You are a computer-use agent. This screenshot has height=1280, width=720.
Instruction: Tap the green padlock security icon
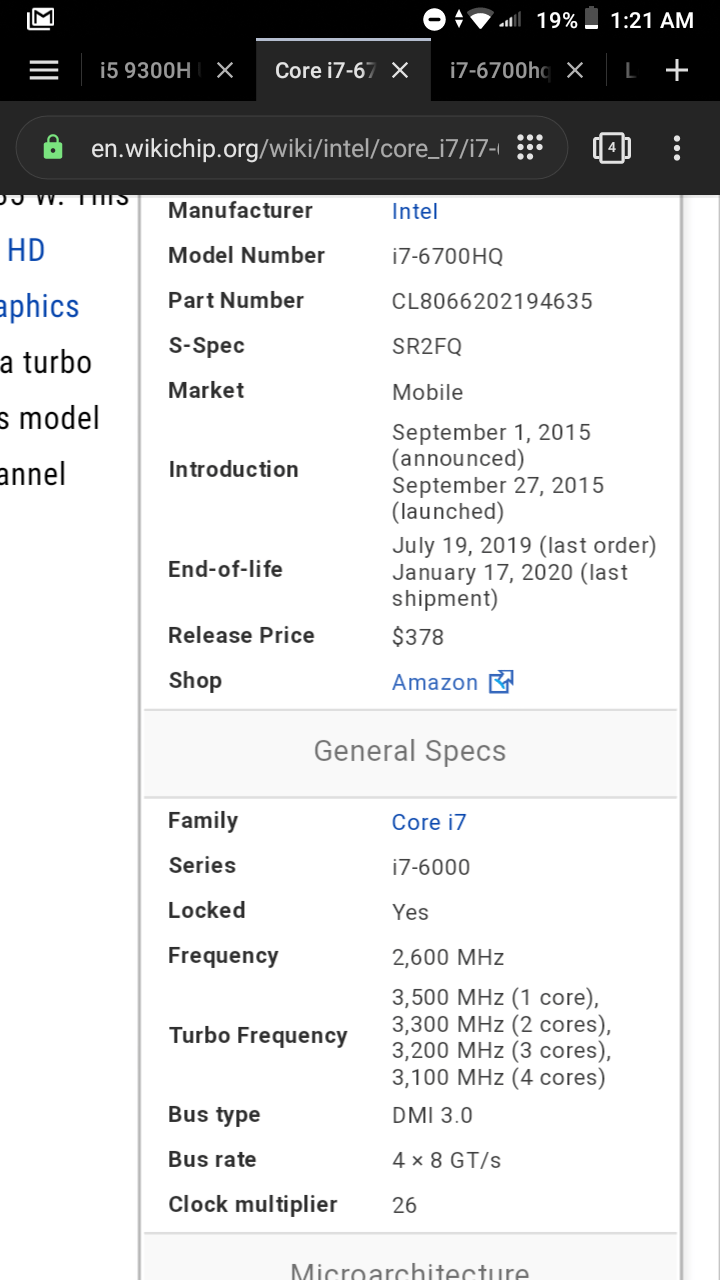click(53, 148)
